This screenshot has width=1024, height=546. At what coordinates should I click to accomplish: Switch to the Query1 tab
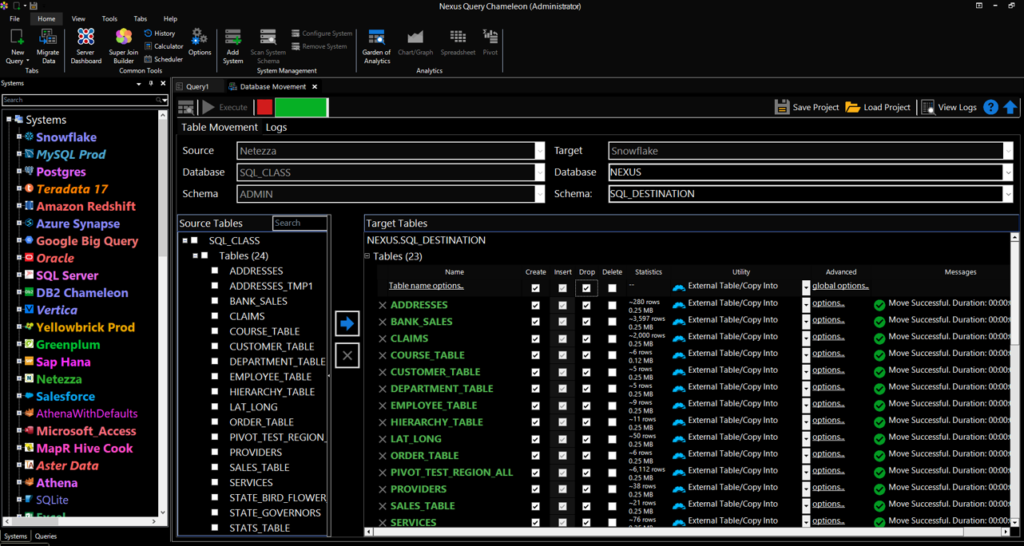point(197,86)
